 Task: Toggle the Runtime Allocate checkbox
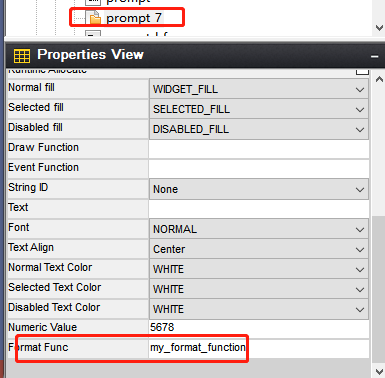(x=362, y=71)
